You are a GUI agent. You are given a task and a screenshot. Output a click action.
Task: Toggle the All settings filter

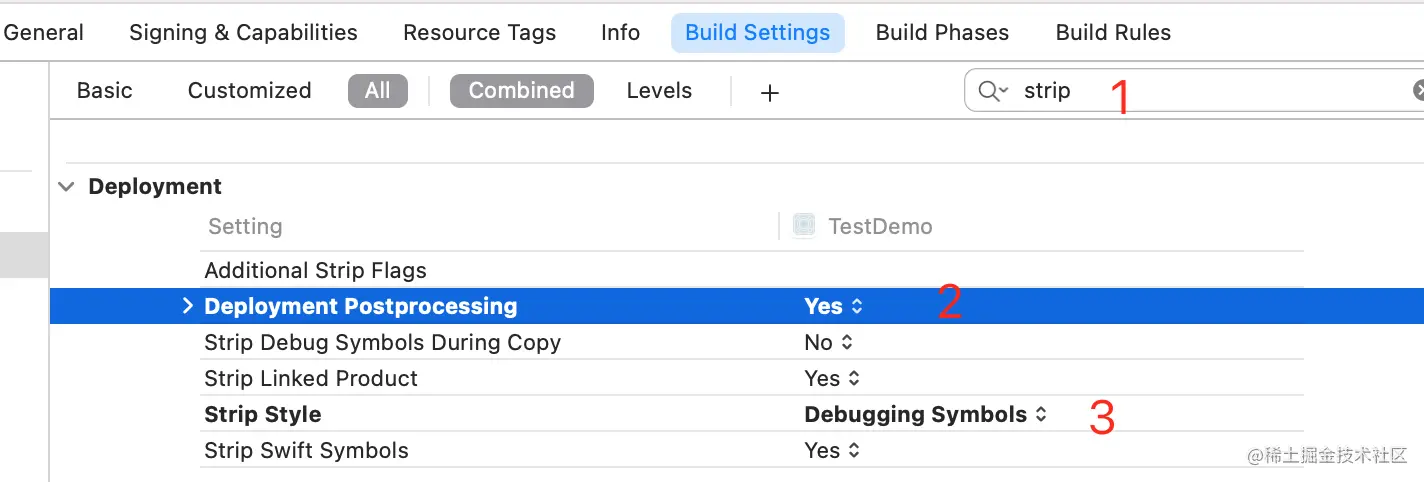pos(377,91)
